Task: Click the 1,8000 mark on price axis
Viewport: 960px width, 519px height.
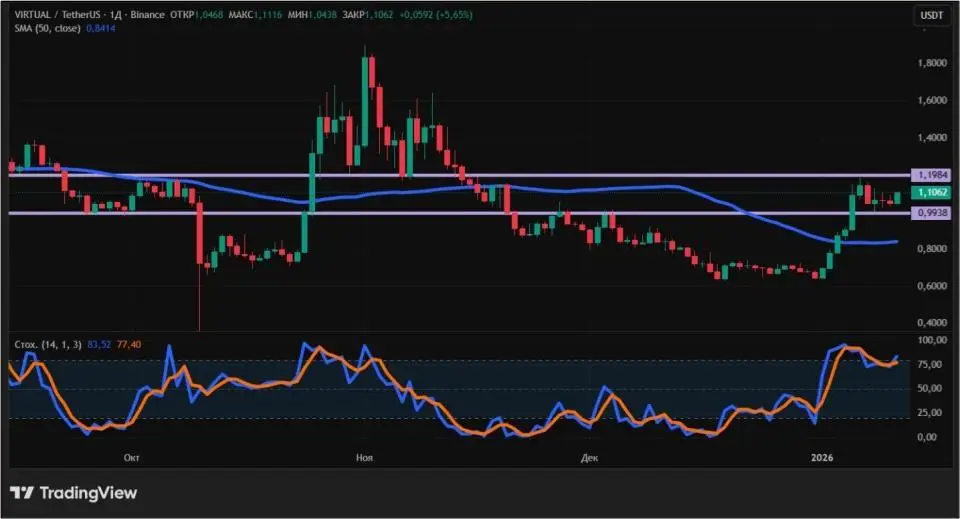Action: [932, 63]
